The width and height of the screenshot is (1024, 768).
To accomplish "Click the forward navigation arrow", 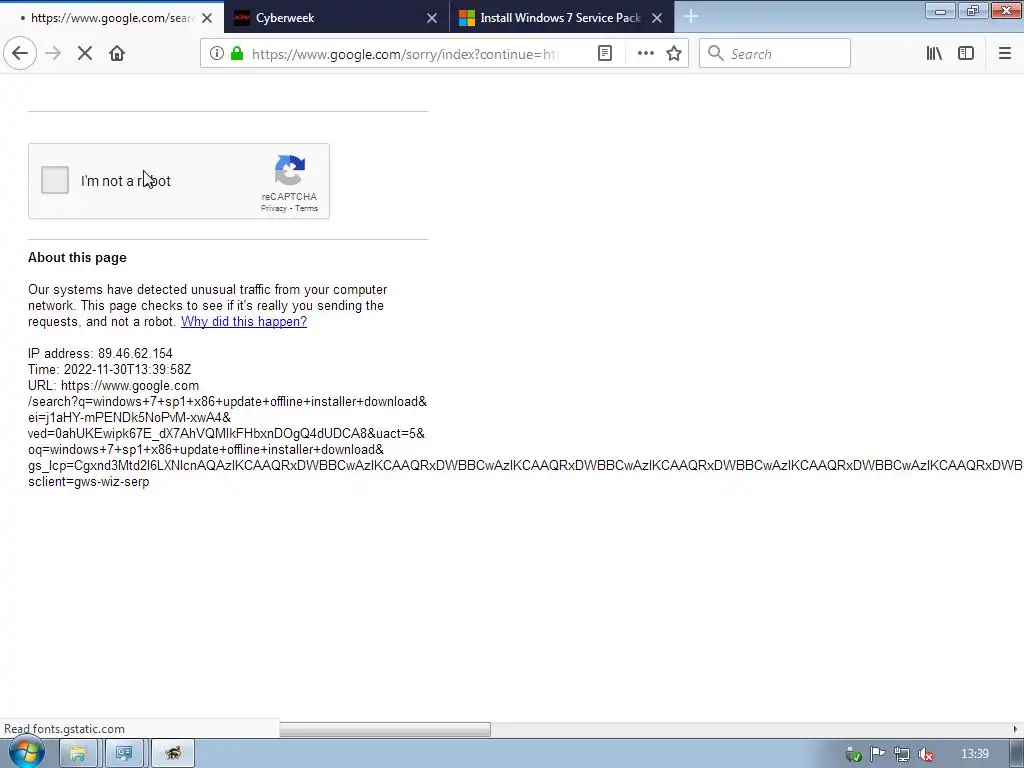I will tap(53, 54).
